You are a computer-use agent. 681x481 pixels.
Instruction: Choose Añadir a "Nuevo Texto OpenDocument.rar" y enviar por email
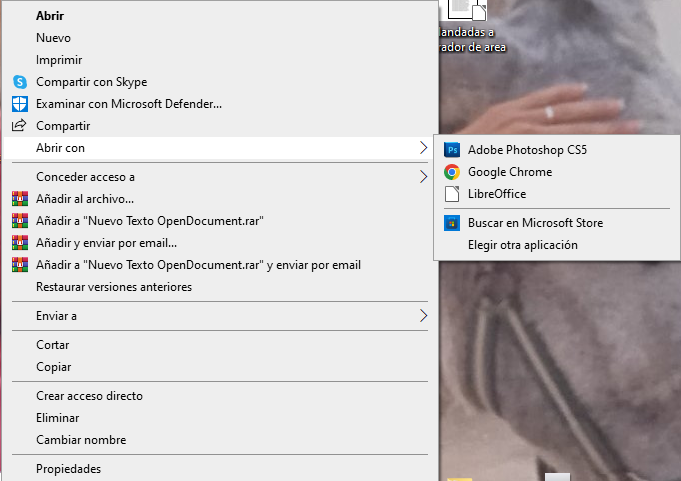pyautogui.click(x=221, y=265)
